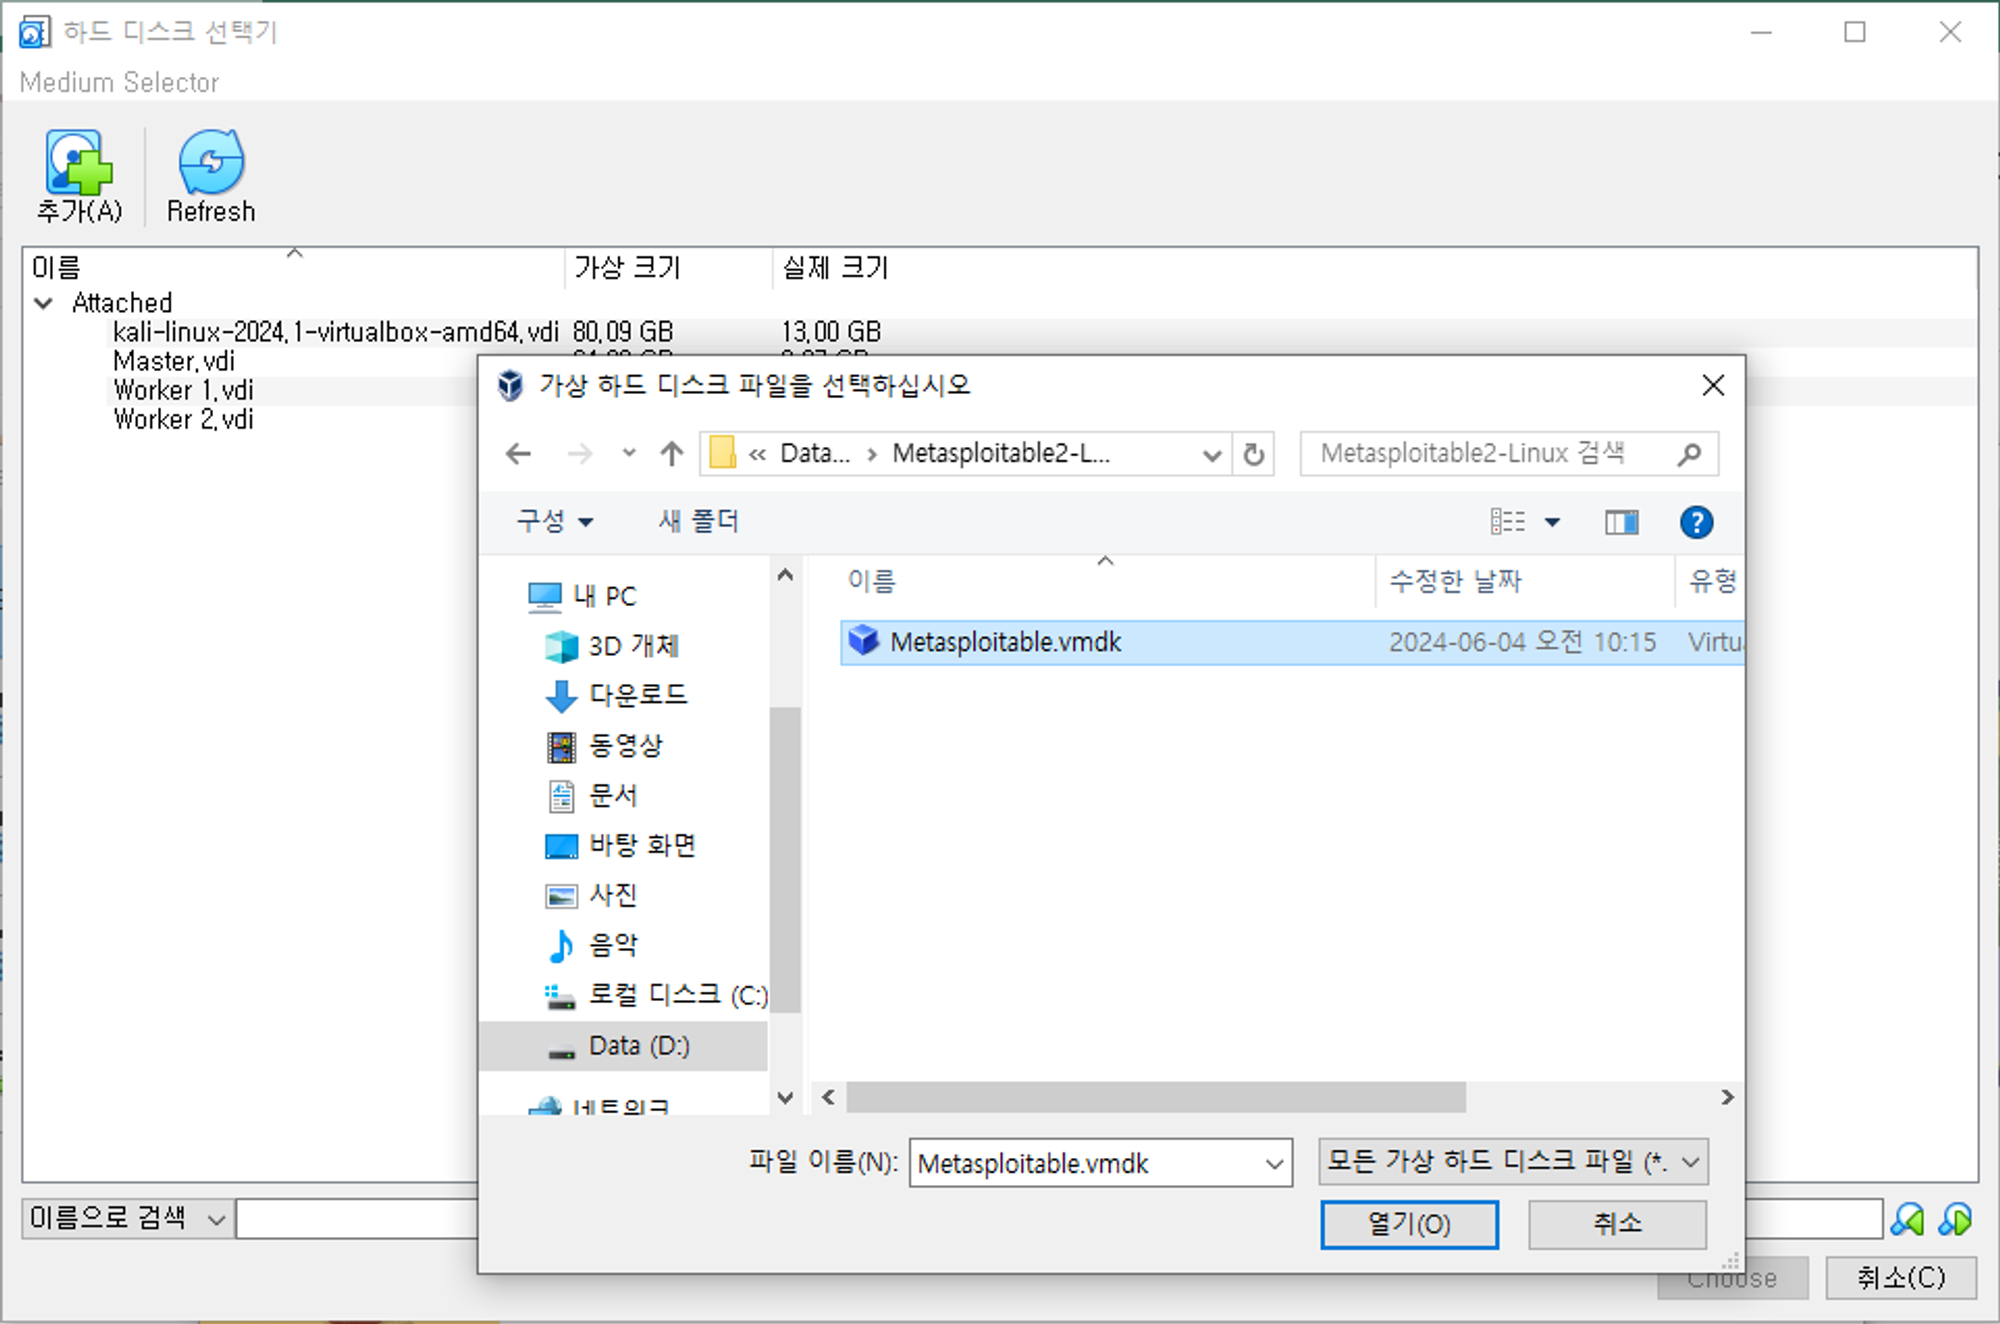
Task: Open the filename combo box dropdown arrow
Action: point(1274,1163)
